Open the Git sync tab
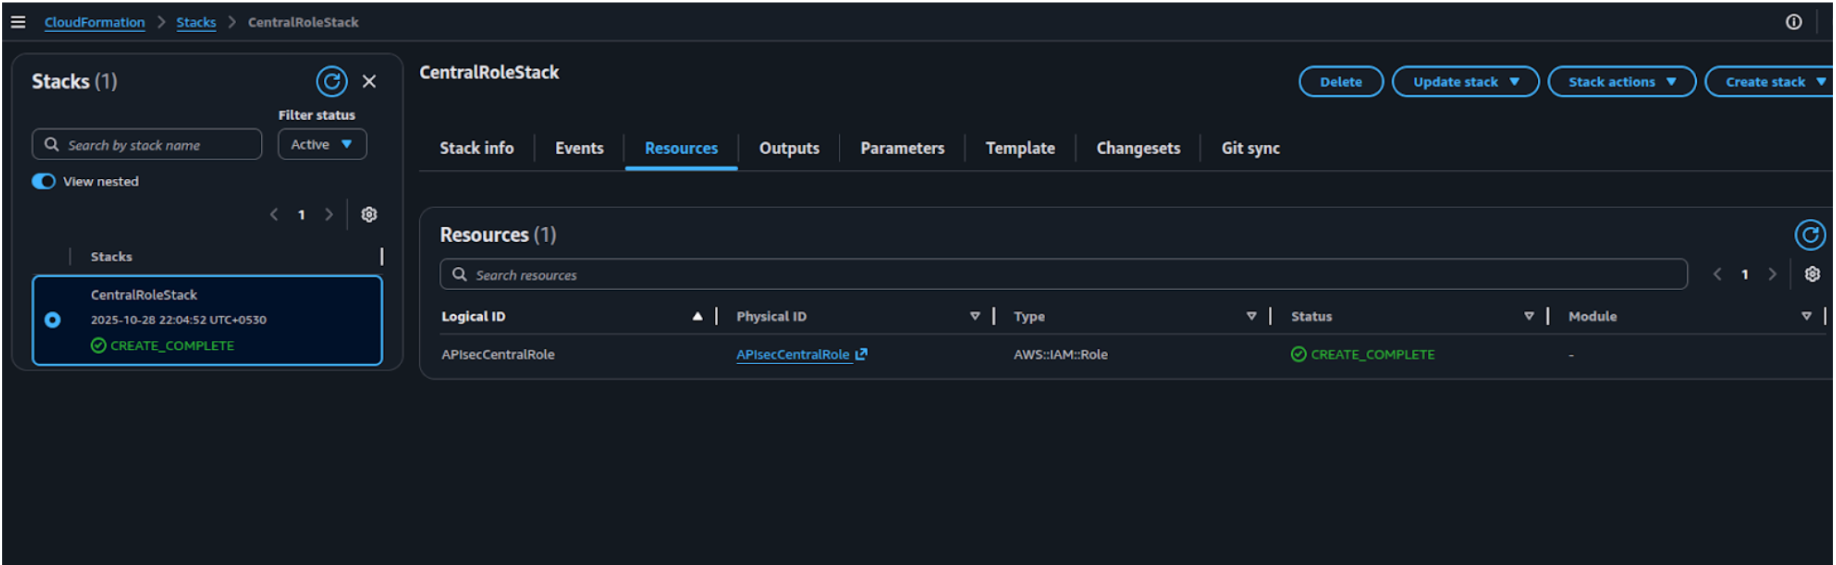 point(1250,148)
